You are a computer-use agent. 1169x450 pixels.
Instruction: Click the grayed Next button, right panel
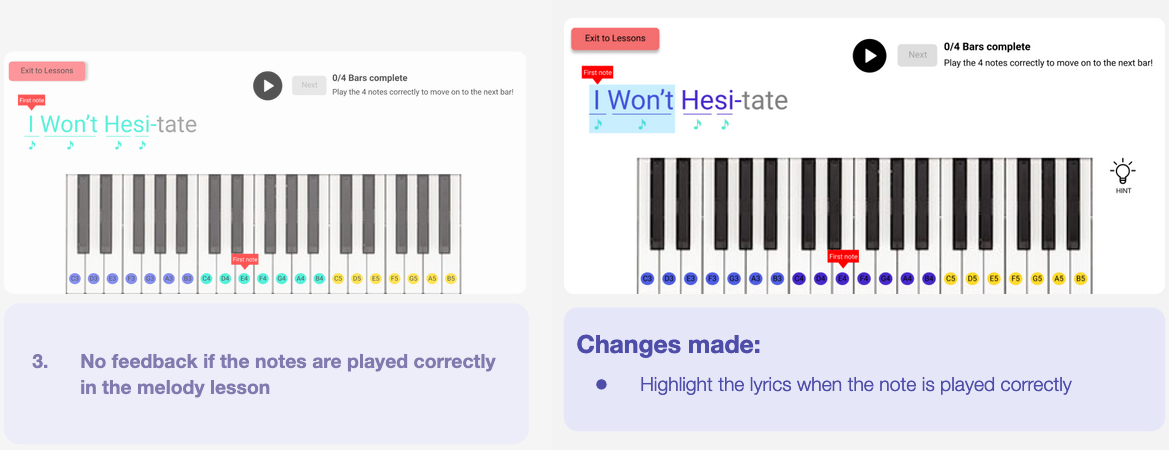917,55
